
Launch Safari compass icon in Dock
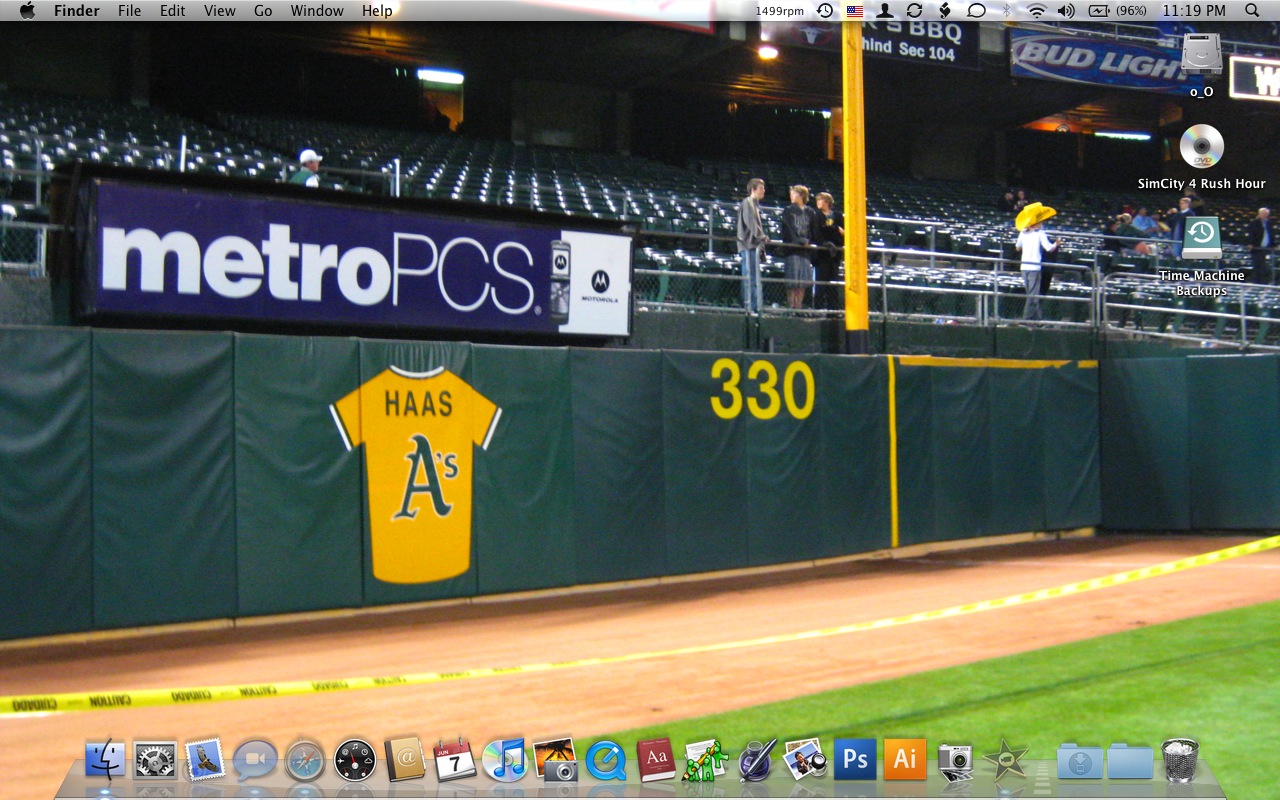[305, 760]
